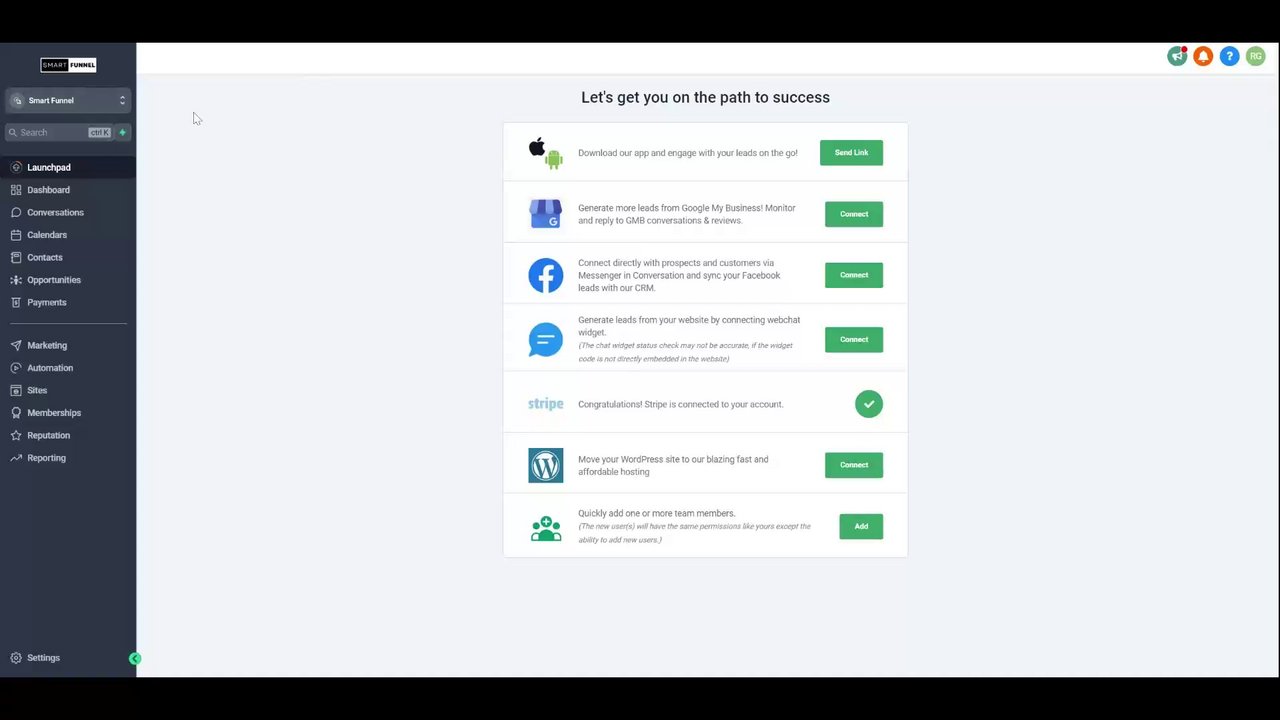Click the WordPress logo icon
Image resolution: width=1280 pixels, height=720 pixels.
click(x=546, y=465)
